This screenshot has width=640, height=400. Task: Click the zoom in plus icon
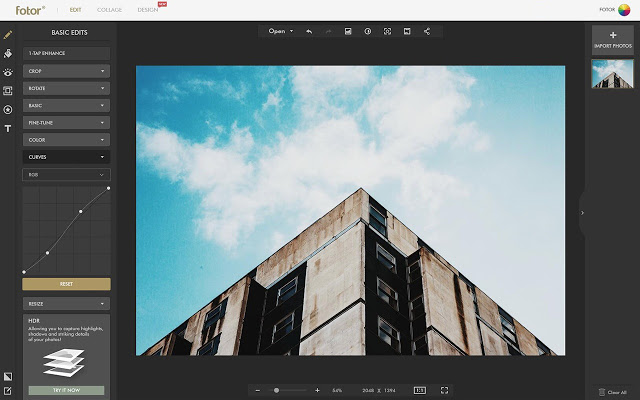317,390
